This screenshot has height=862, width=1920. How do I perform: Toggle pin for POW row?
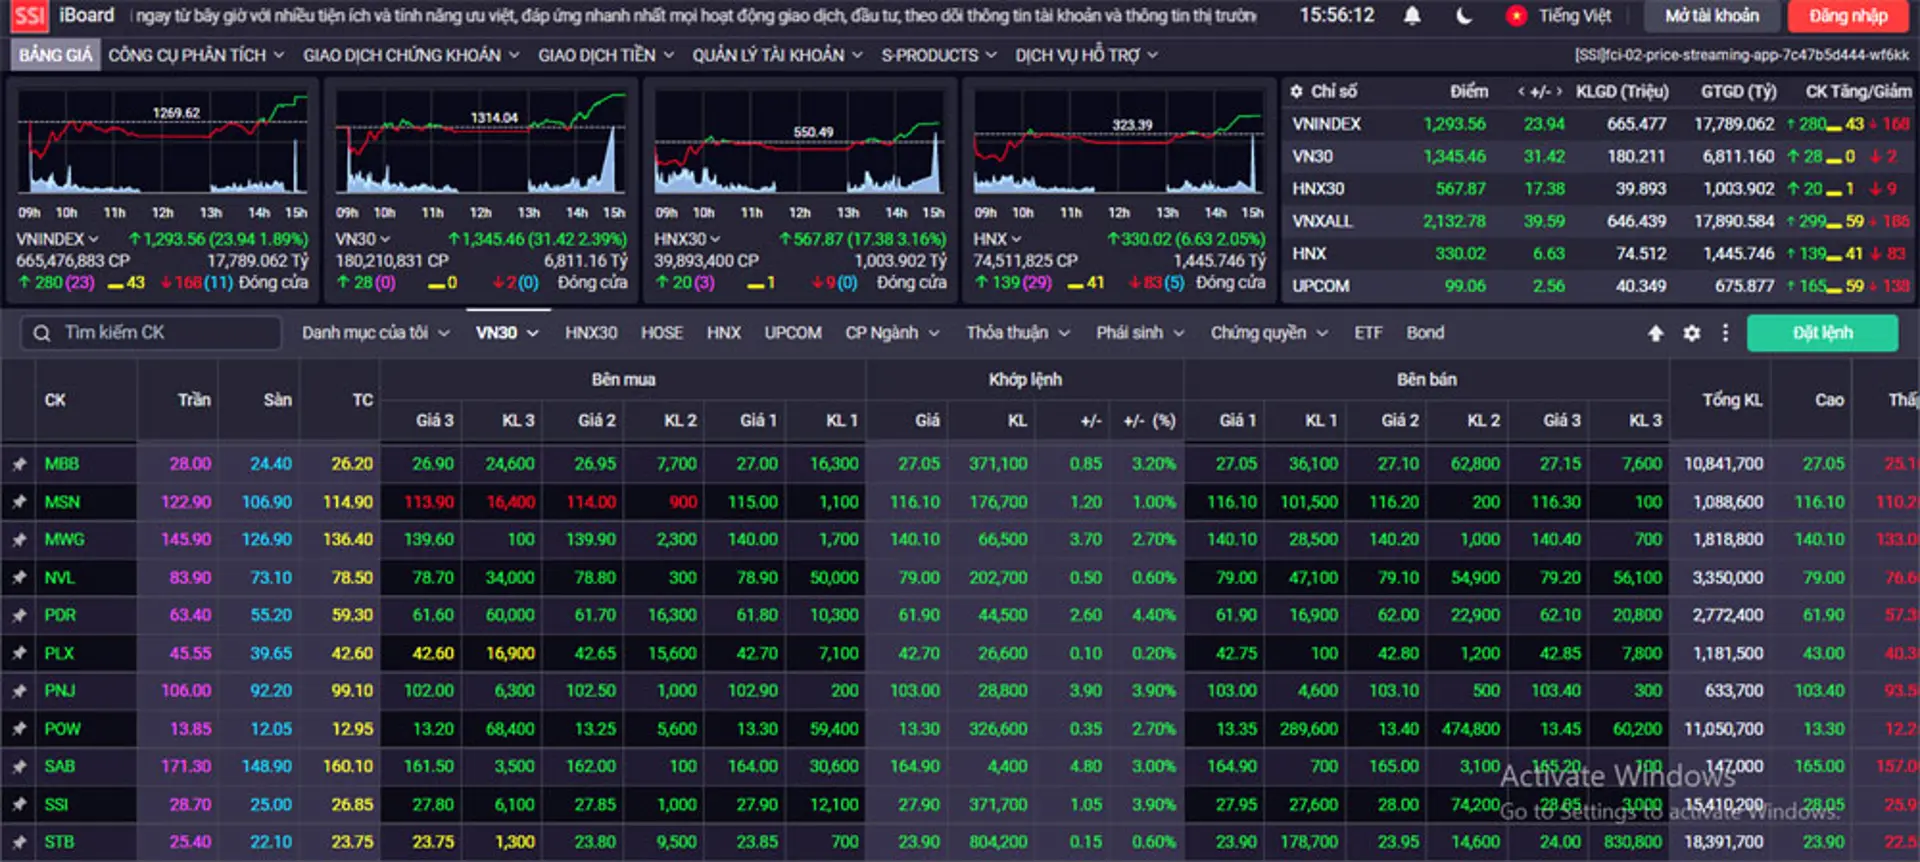18,729
